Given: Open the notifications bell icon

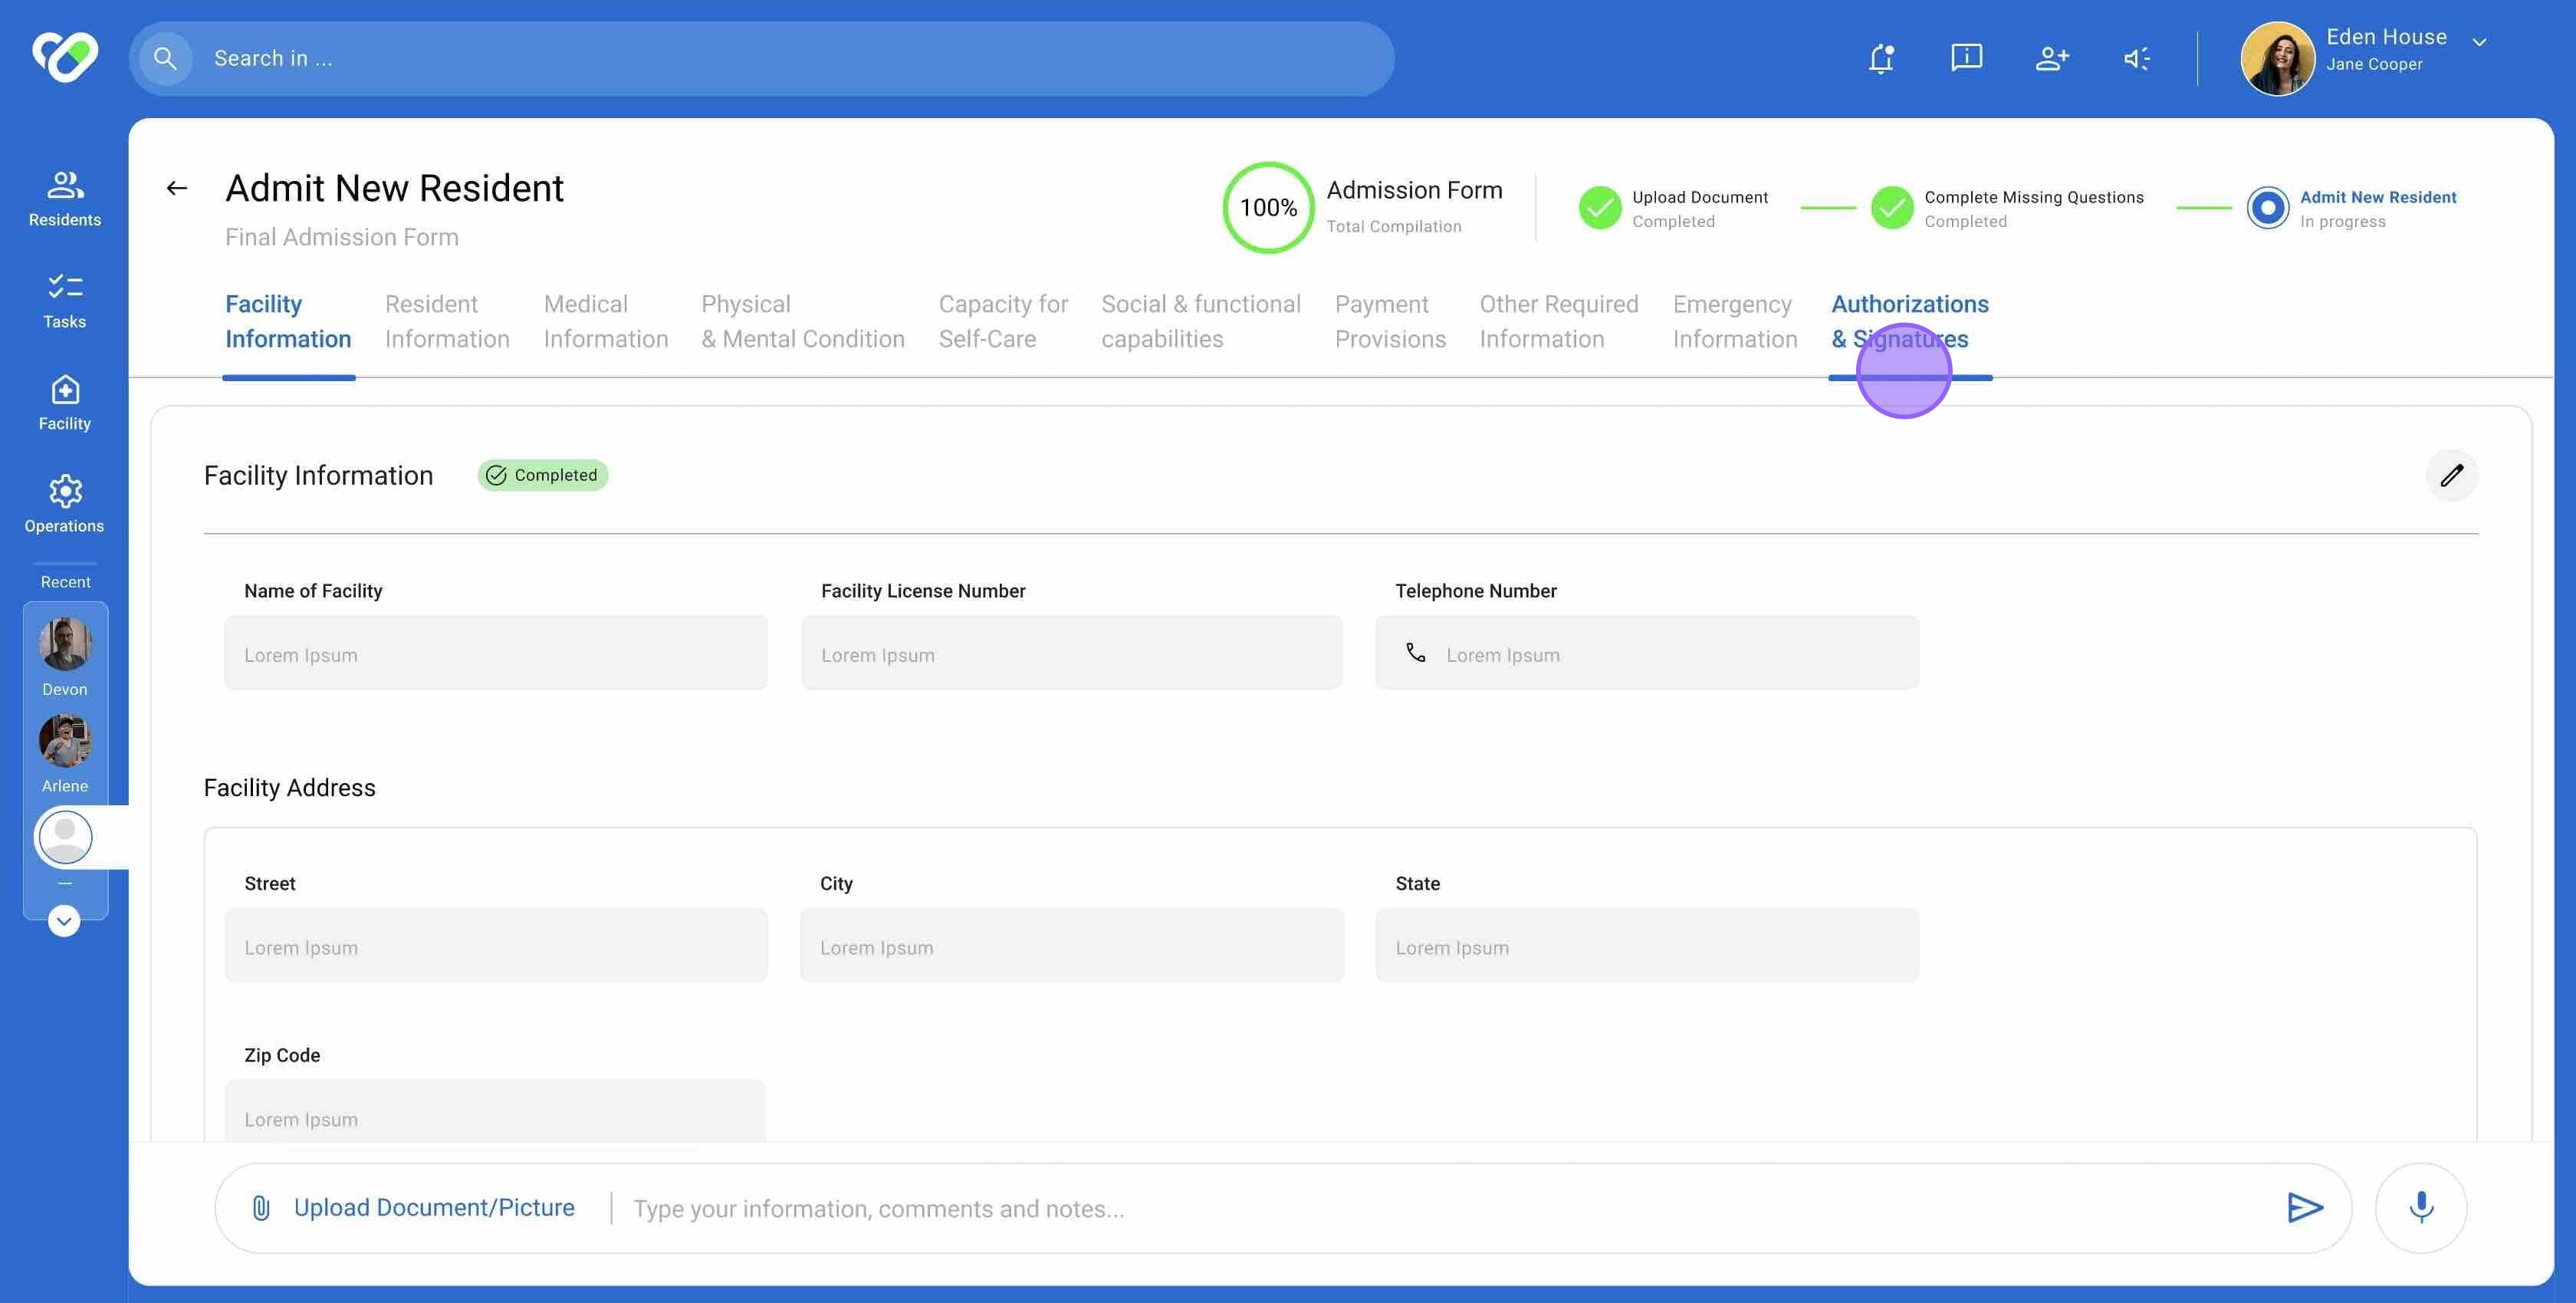Looking at the screenshot, I should (1881, 58).
